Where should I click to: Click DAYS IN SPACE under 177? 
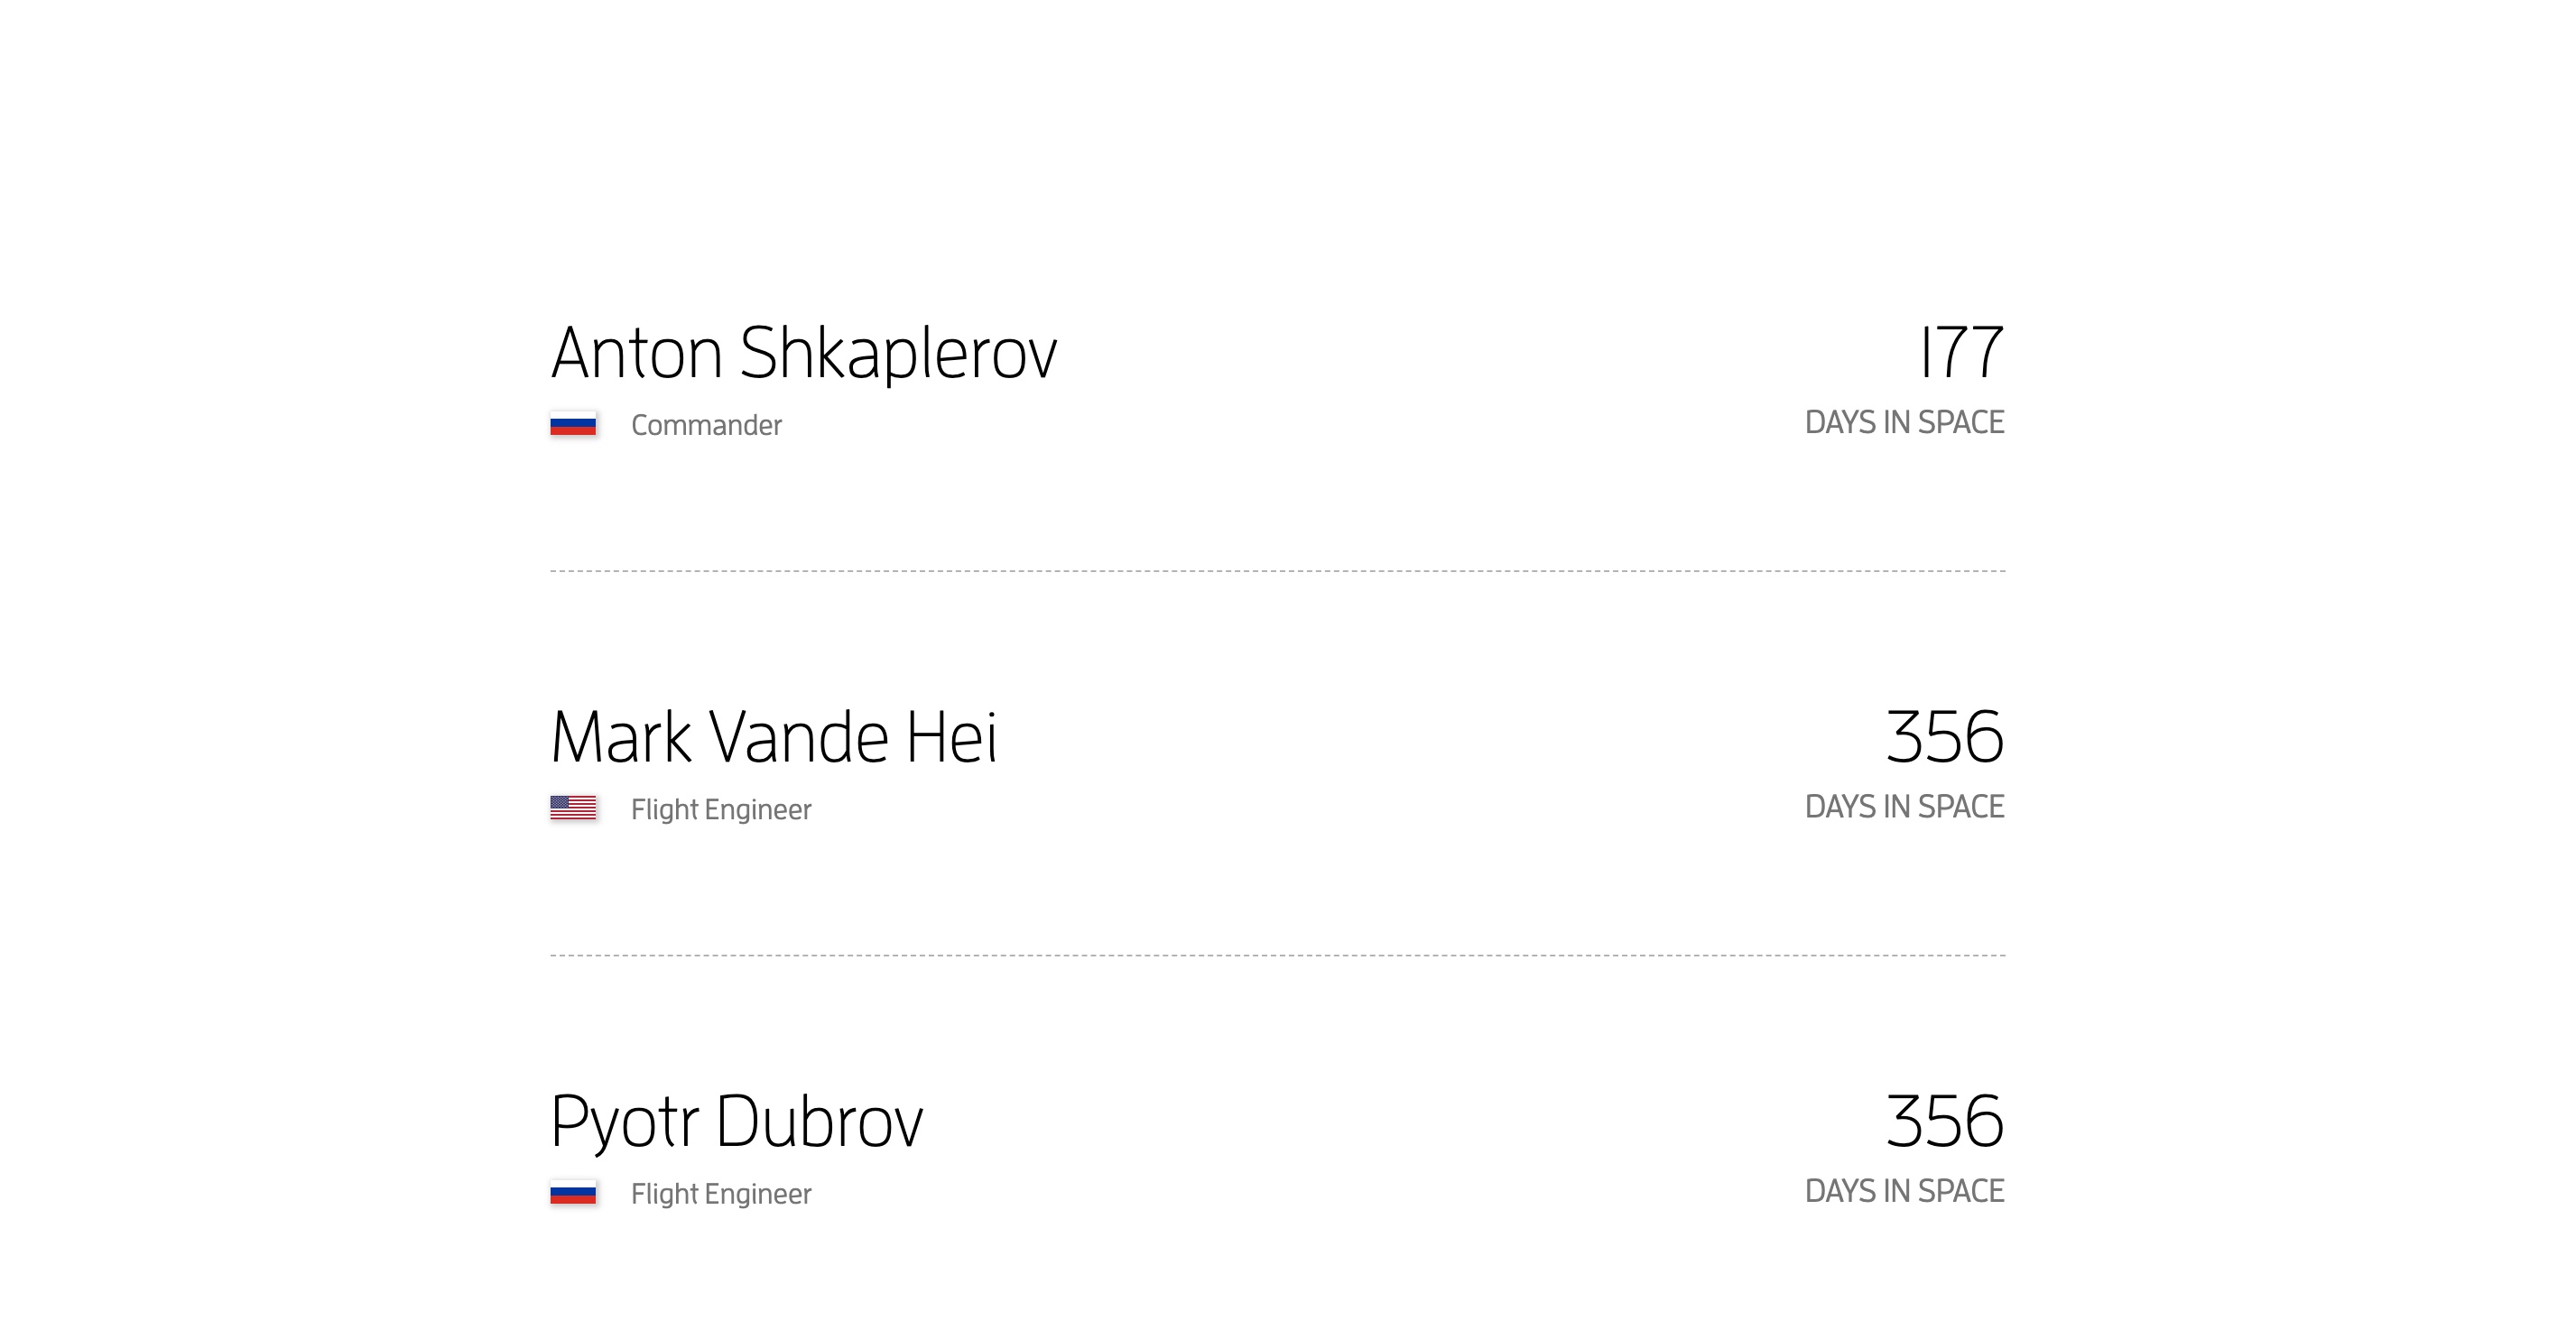[x=1904, y=422]
